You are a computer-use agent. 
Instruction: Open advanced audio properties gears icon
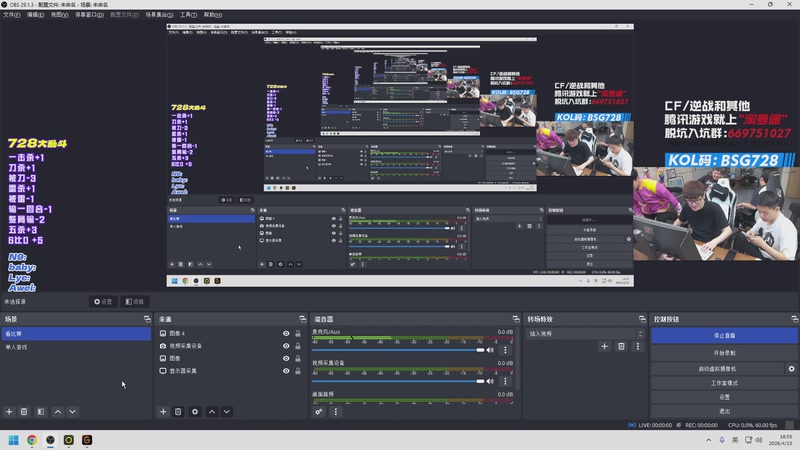click(319, 411)
